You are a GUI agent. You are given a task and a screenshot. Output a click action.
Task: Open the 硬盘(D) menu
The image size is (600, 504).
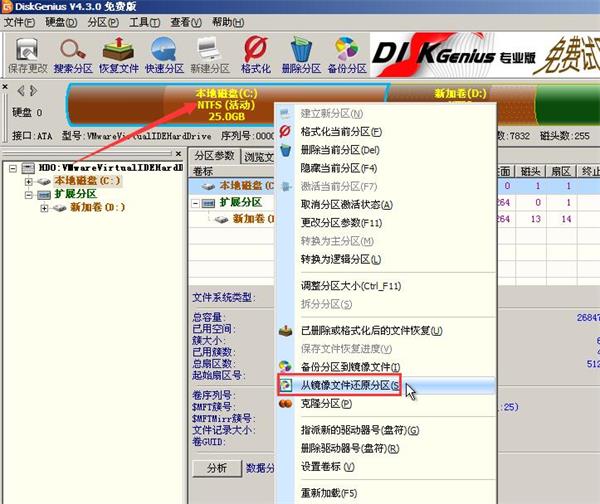[61, 22]
